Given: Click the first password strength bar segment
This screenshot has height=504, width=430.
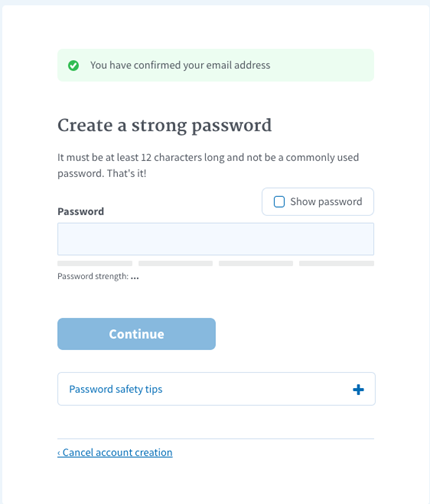Looking at the screenshot, I should click(x=95, y=263).
